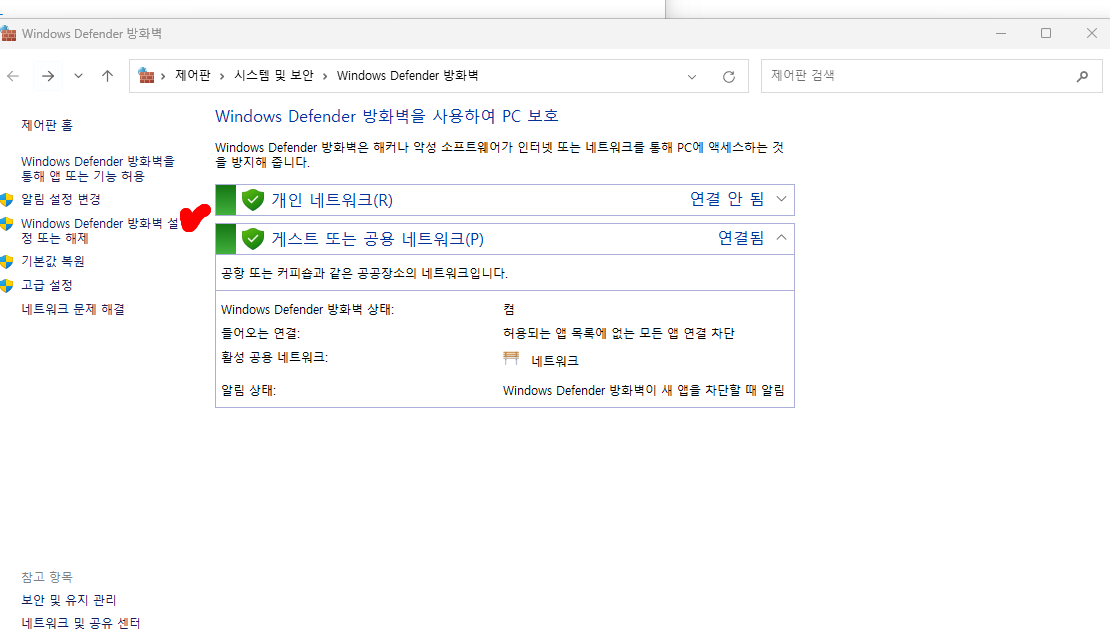Open 네트워크 및 공유 센터 link
This screenshot has height=636, width=1110.
click(81, 624)
